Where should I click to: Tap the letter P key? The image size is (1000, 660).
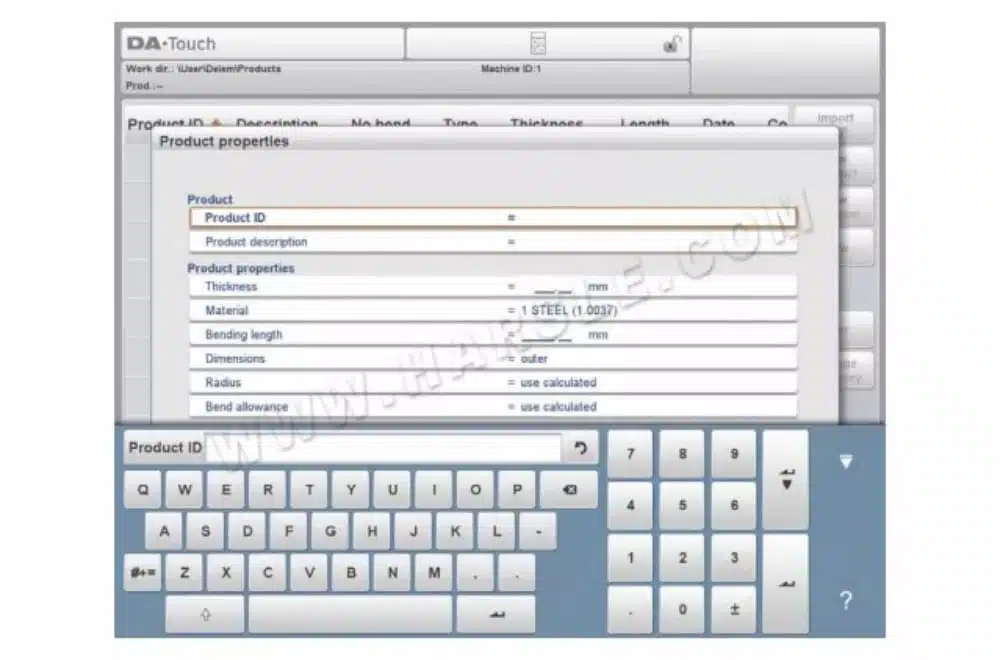tap(517, 490)
